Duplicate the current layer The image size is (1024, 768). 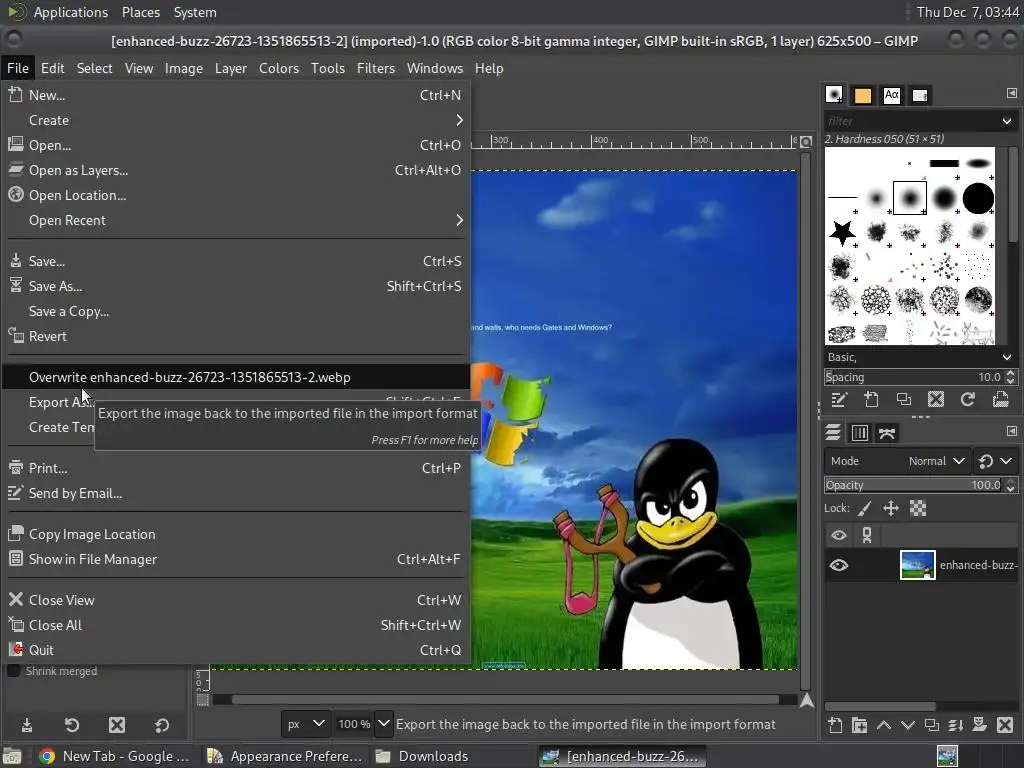(x=932, y=725)
